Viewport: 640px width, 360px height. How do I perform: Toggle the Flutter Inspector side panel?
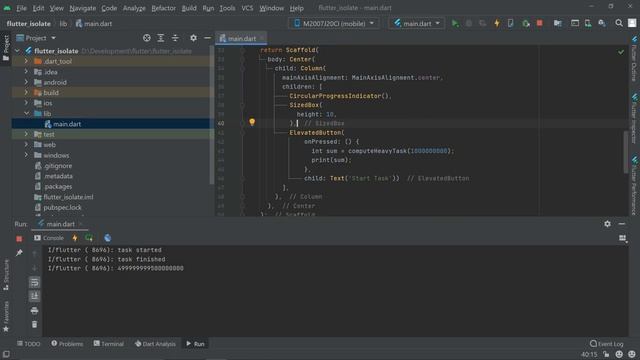[634, 118]
